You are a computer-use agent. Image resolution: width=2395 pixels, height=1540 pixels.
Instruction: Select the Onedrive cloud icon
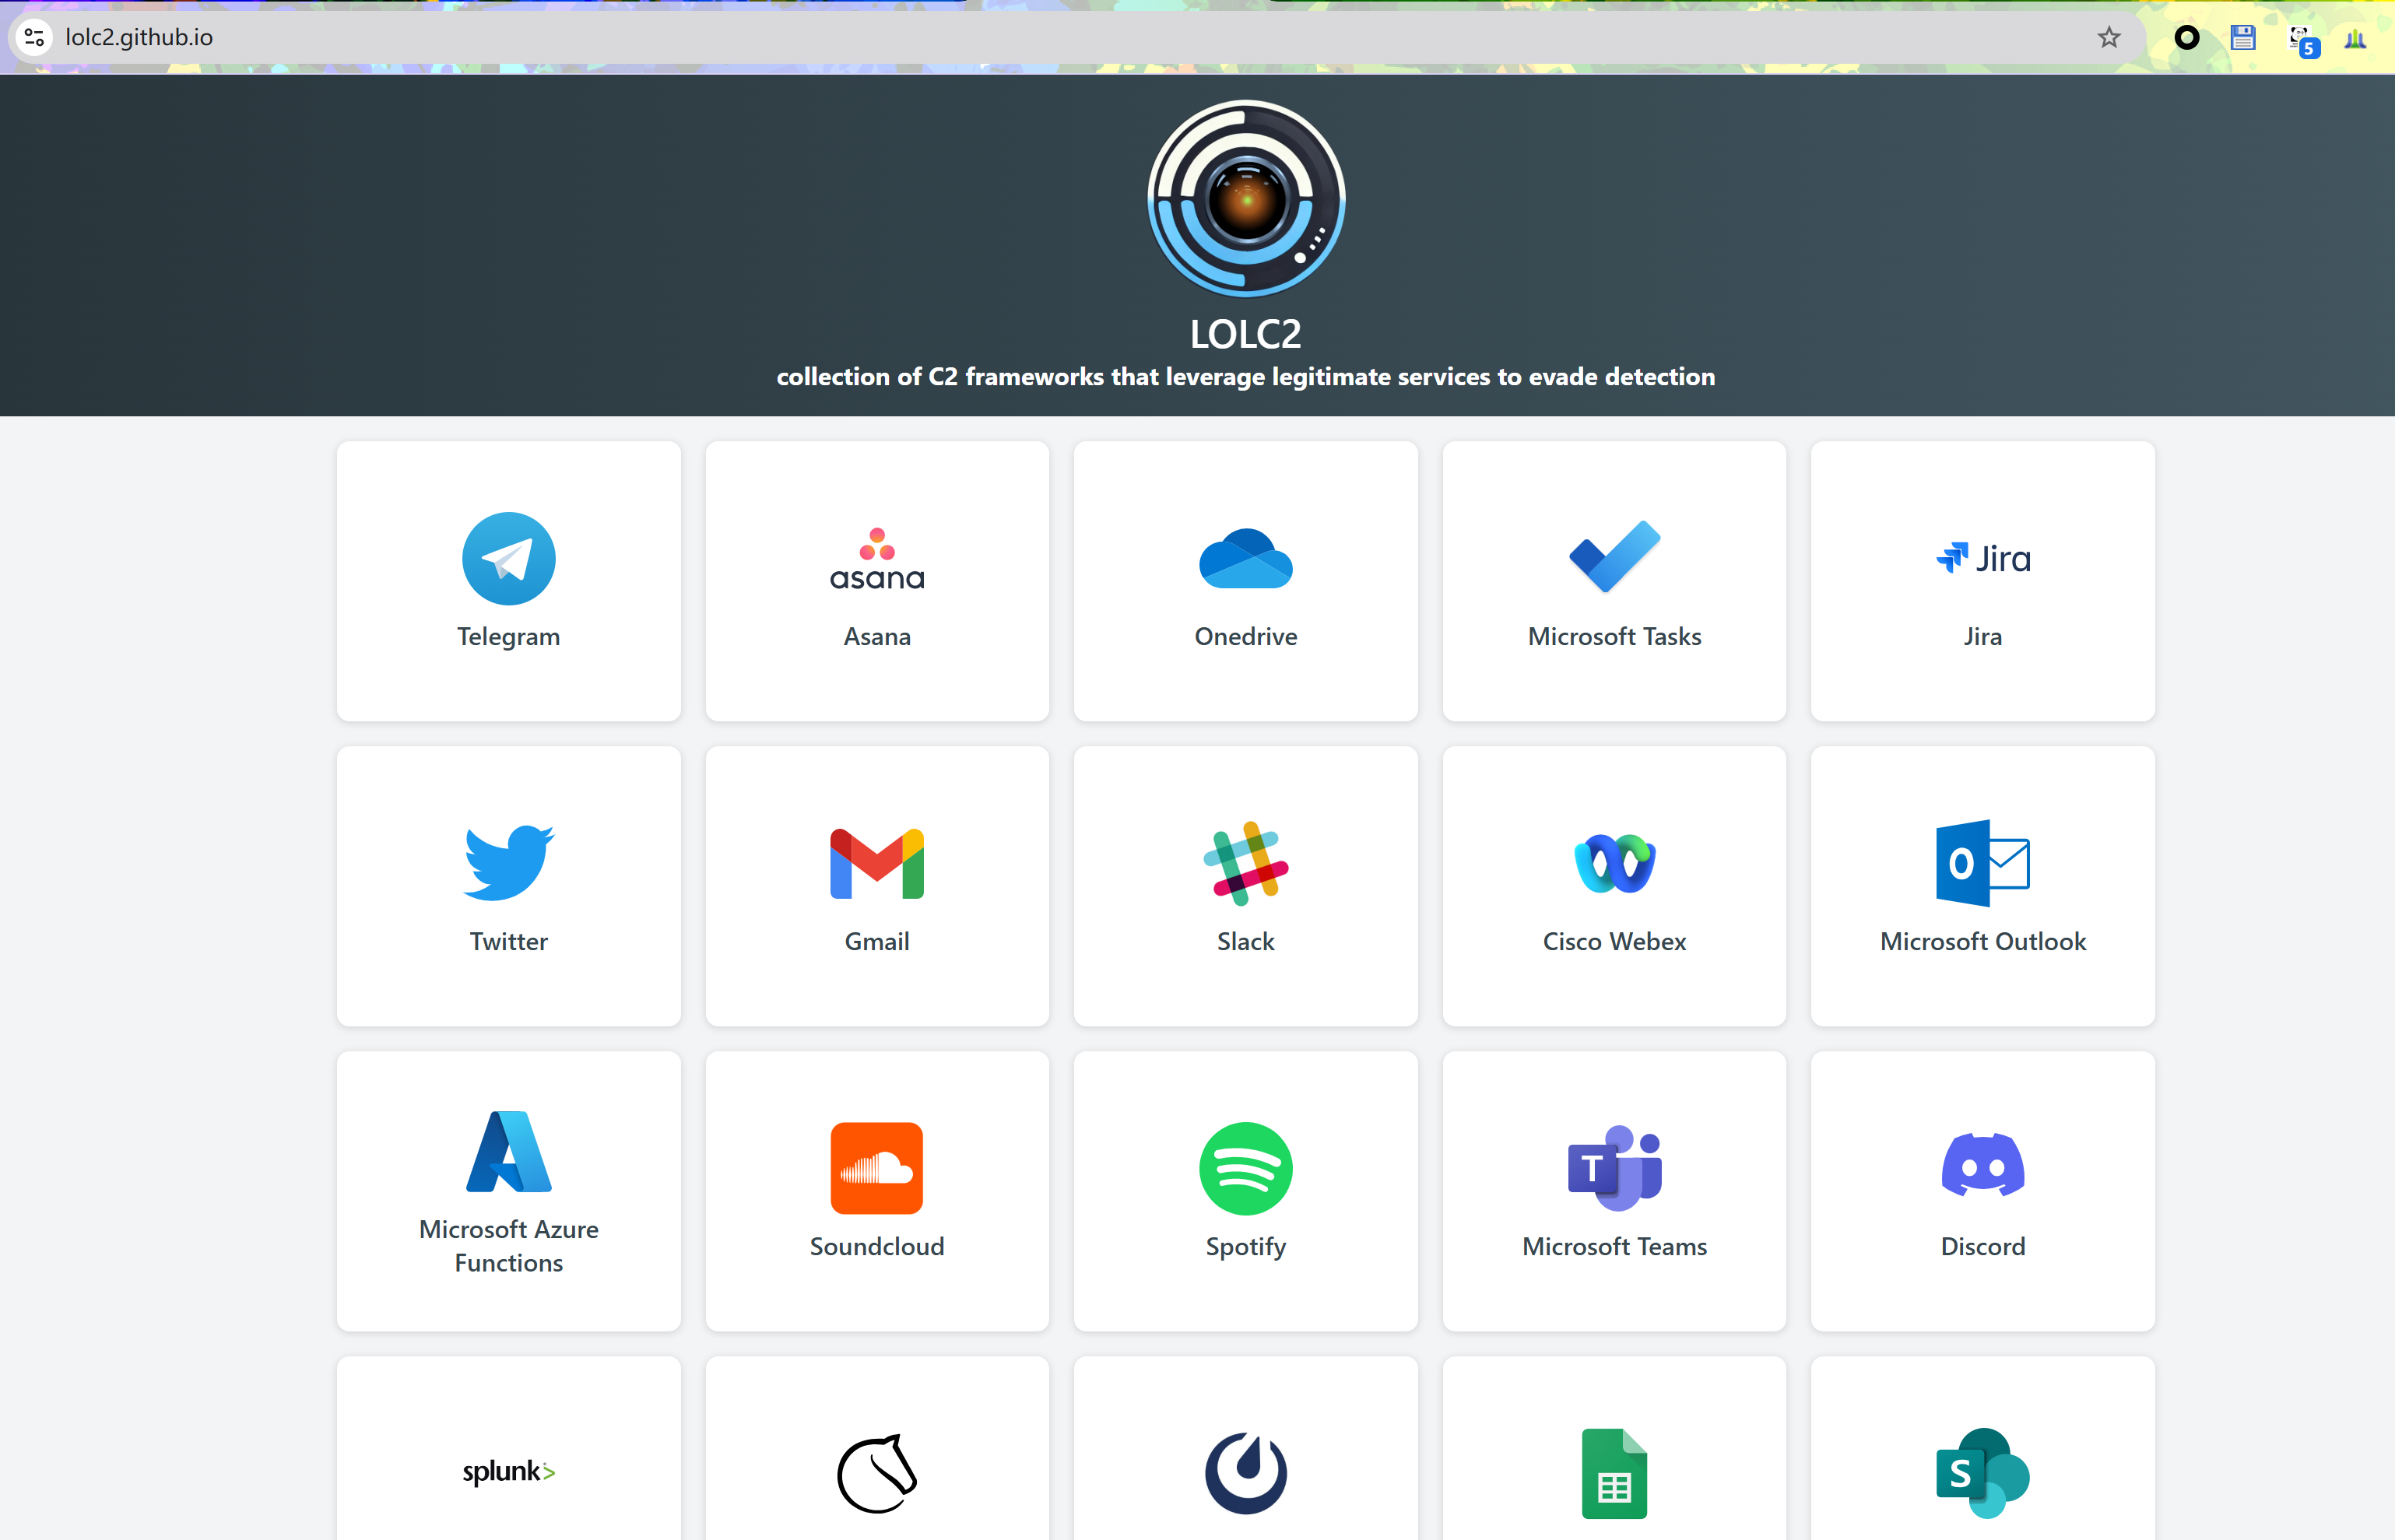1245,559
